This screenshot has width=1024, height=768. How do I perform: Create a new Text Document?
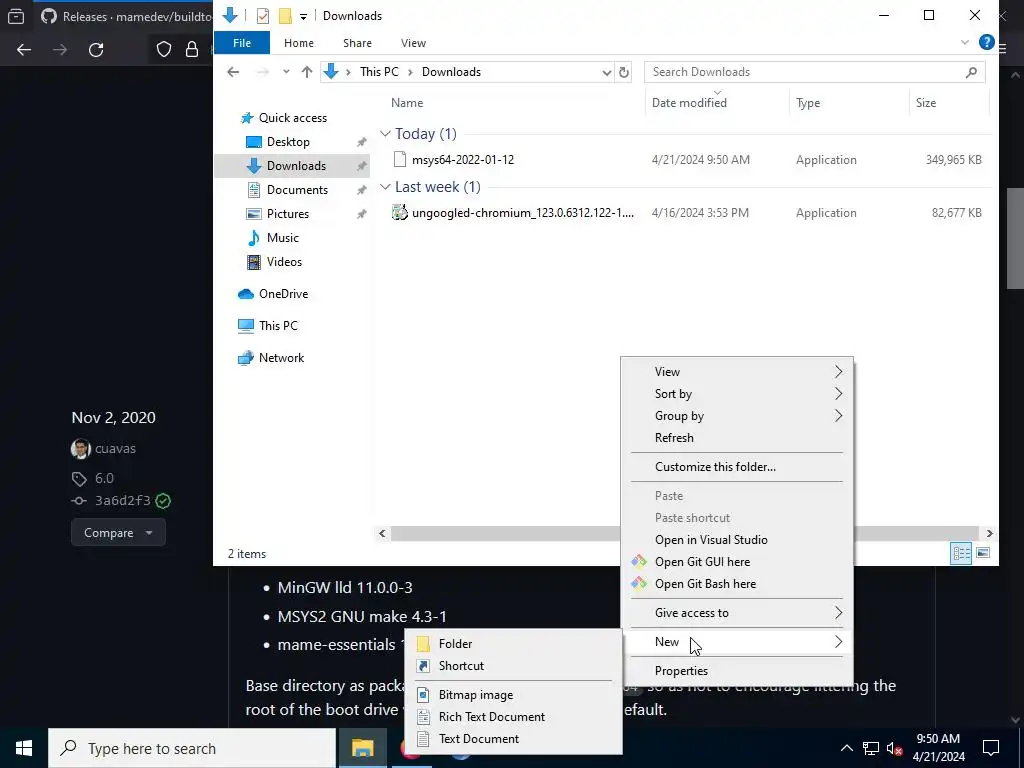click(513, 739)
